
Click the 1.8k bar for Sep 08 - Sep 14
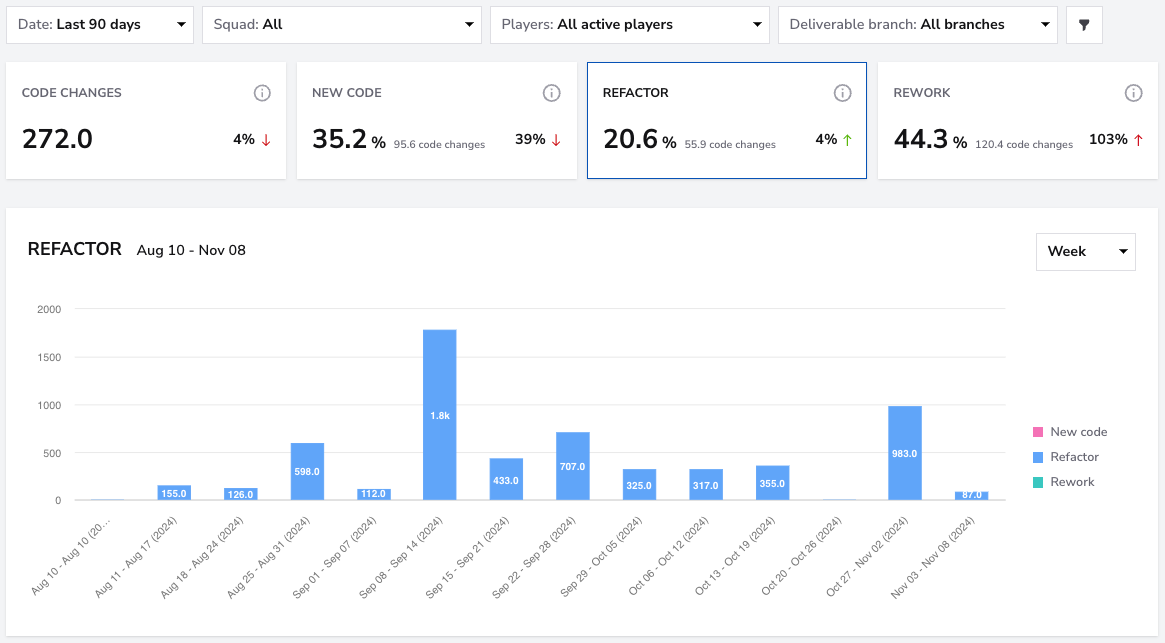440,415
